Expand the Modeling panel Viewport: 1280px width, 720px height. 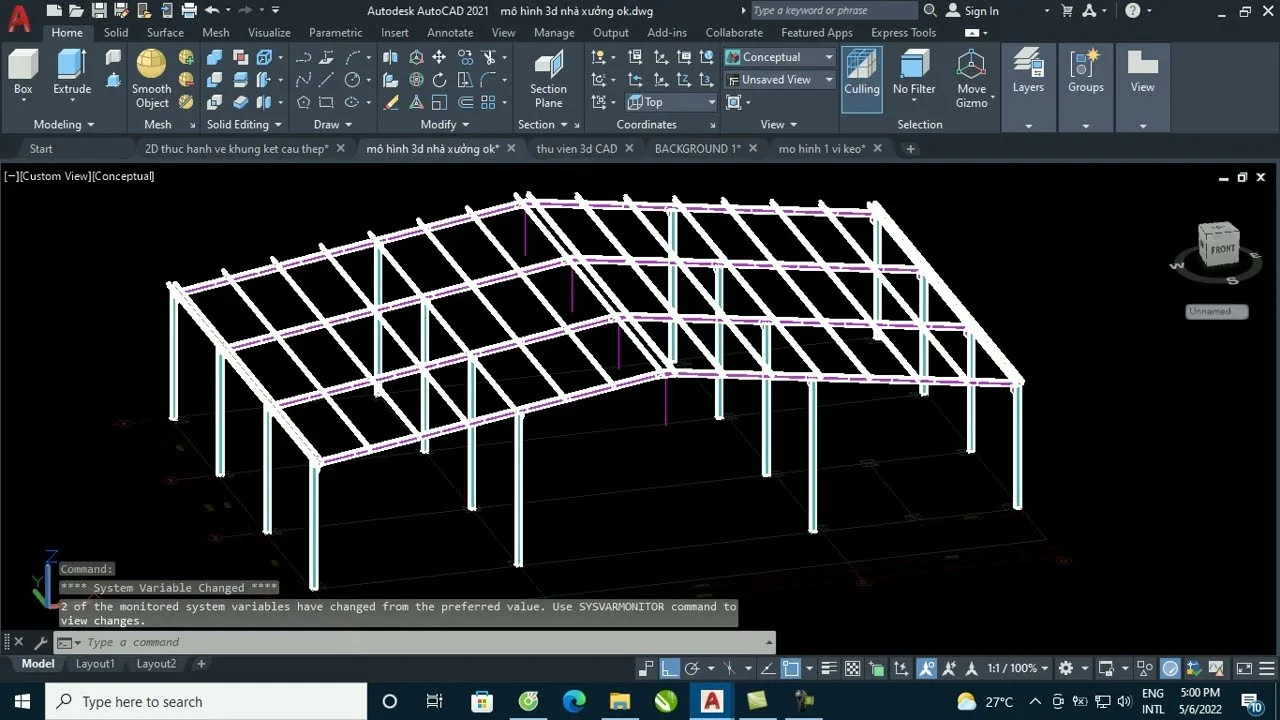click(x=64, y=125)
